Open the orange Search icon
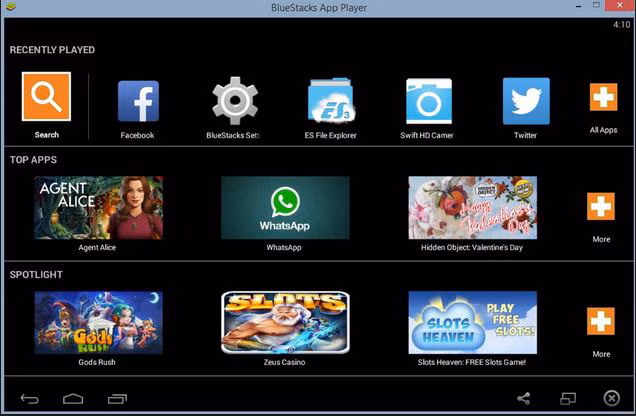636x416 pixels. pos(46,96)
